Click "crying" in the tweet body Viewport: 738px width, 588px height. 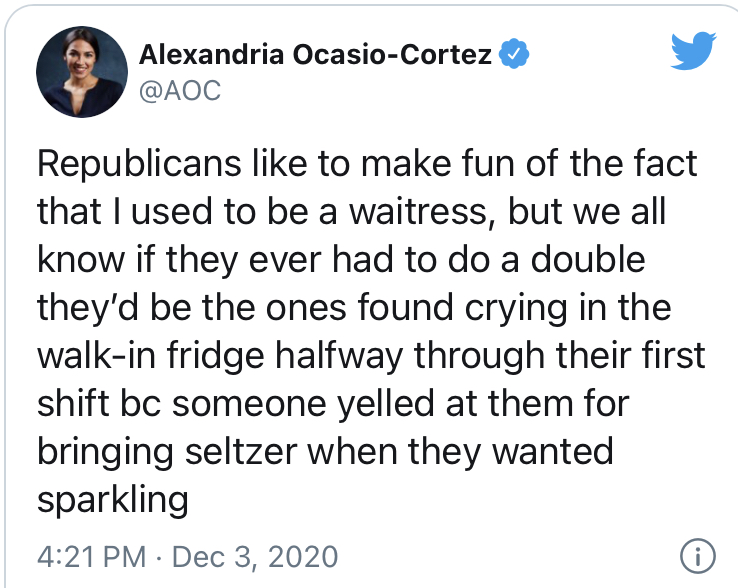[x=516, y=308]
